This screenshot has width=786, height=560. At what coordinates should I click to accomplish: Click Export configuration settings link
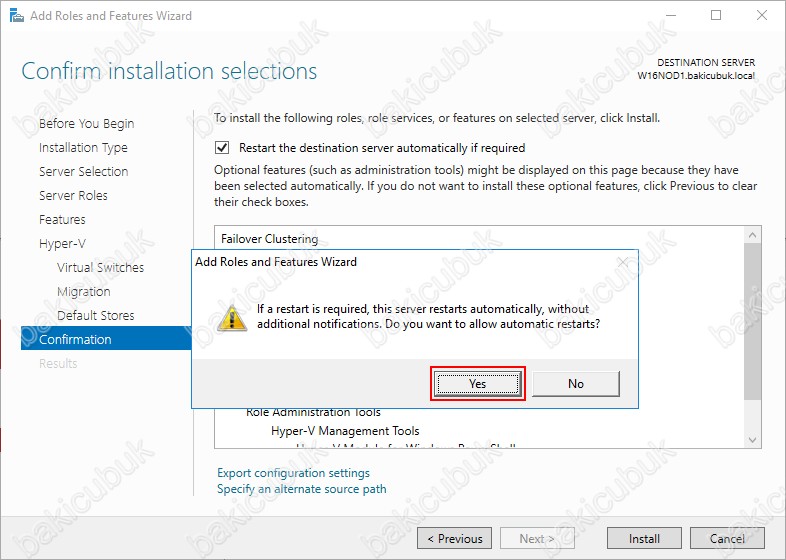click(x=293, y=473)
